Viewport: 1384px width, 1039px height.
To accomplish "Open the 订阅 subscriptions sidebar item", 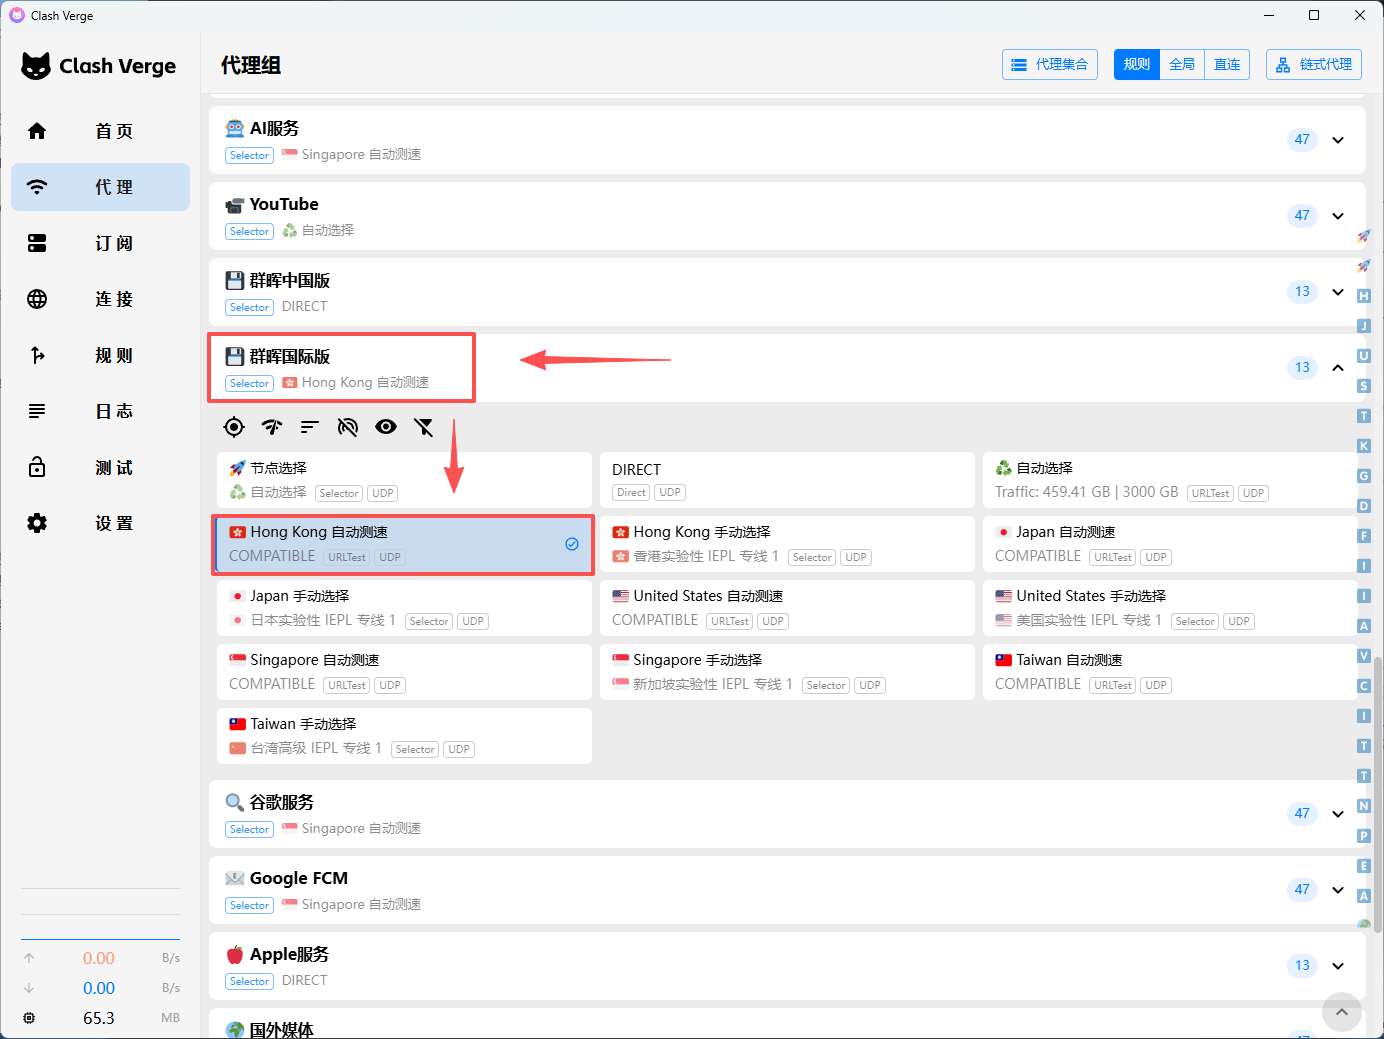I will (x=100, y=243).
